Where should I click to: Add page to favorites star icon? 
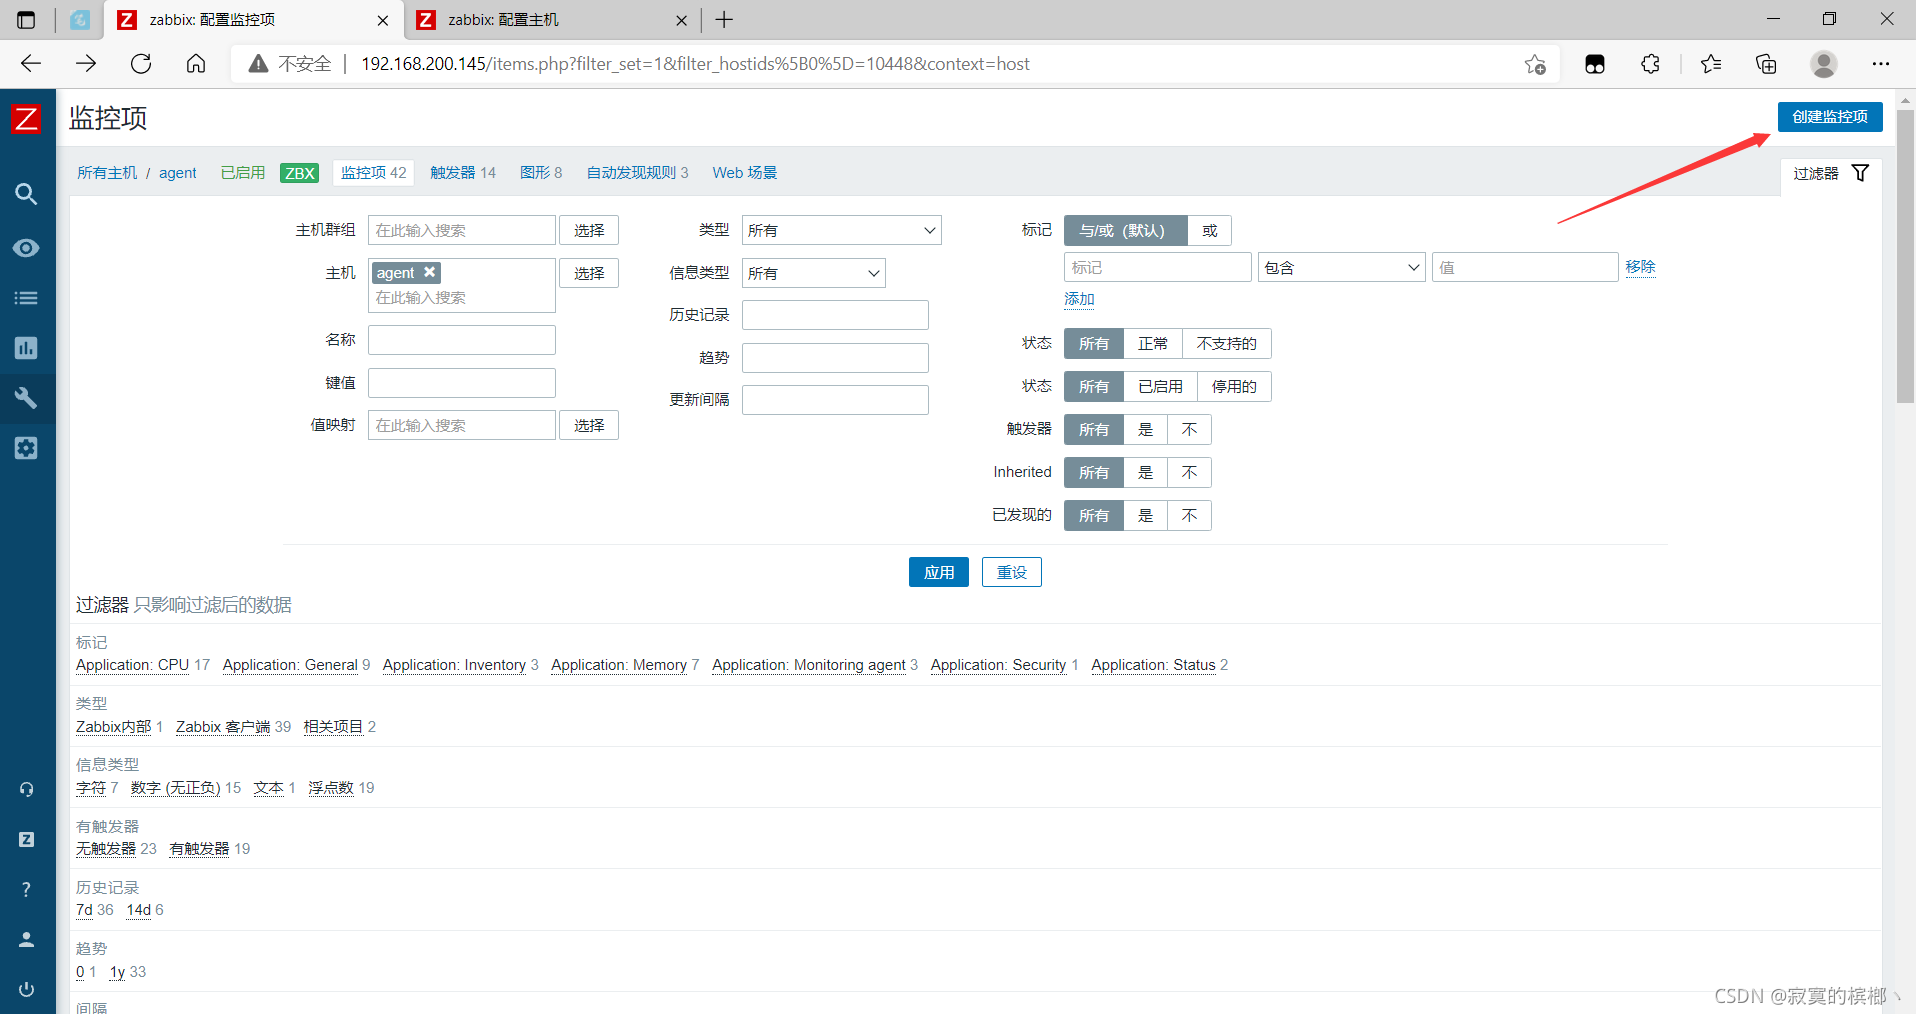pos(1535,64)
